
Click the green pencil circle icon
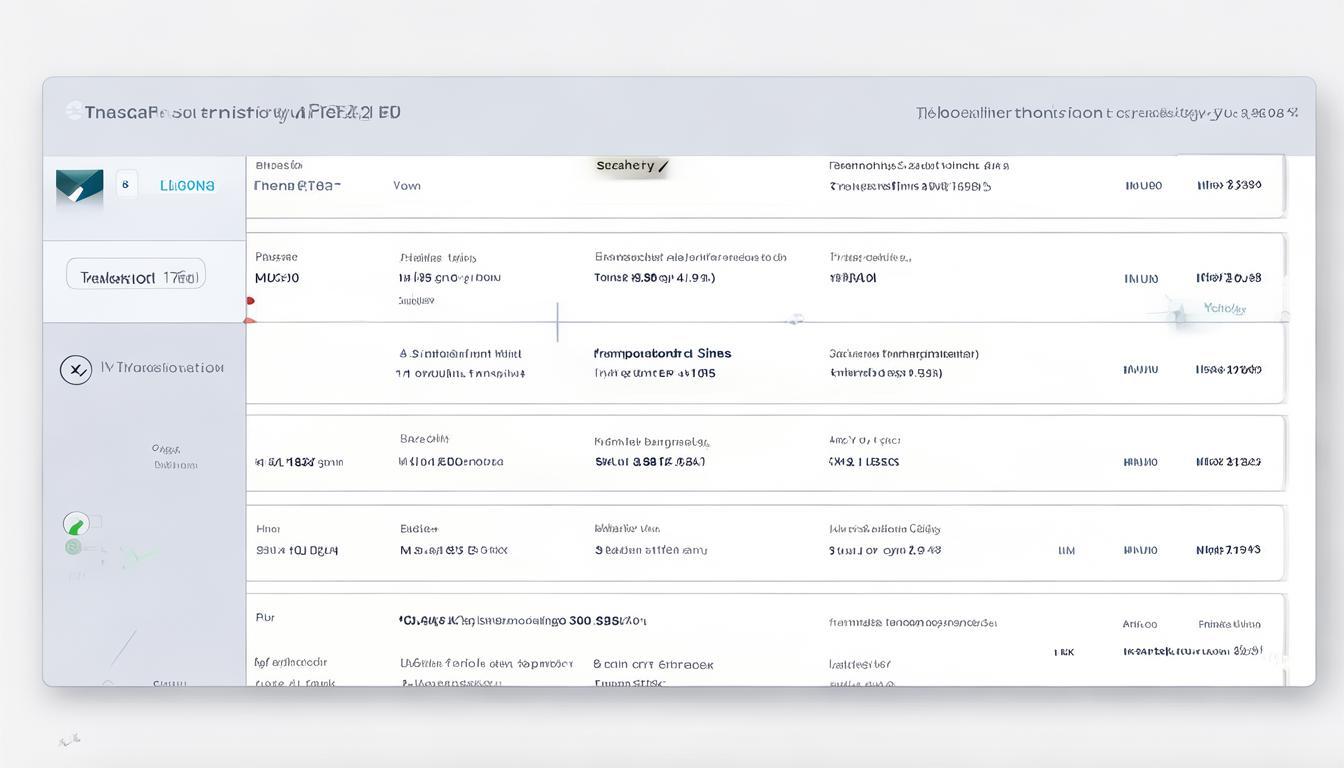76,524
